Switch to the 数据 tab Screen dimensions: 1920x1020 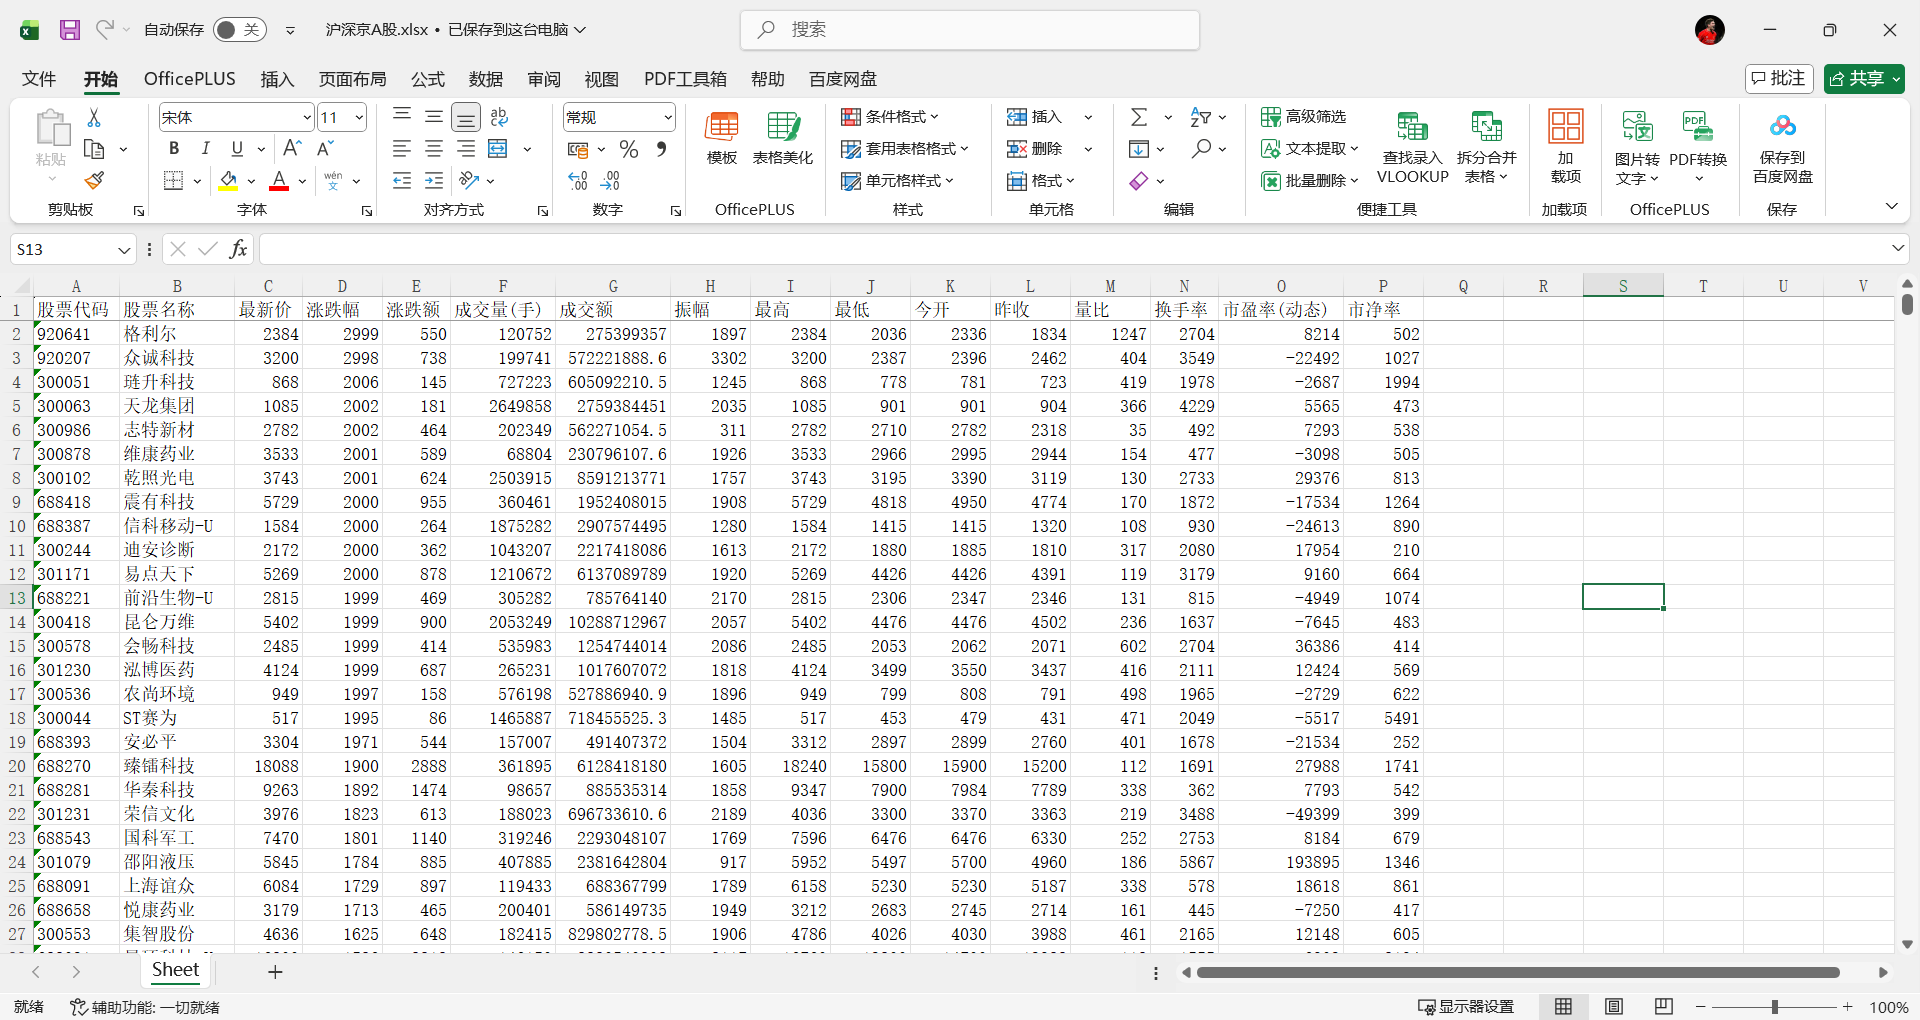click(486, 79)
